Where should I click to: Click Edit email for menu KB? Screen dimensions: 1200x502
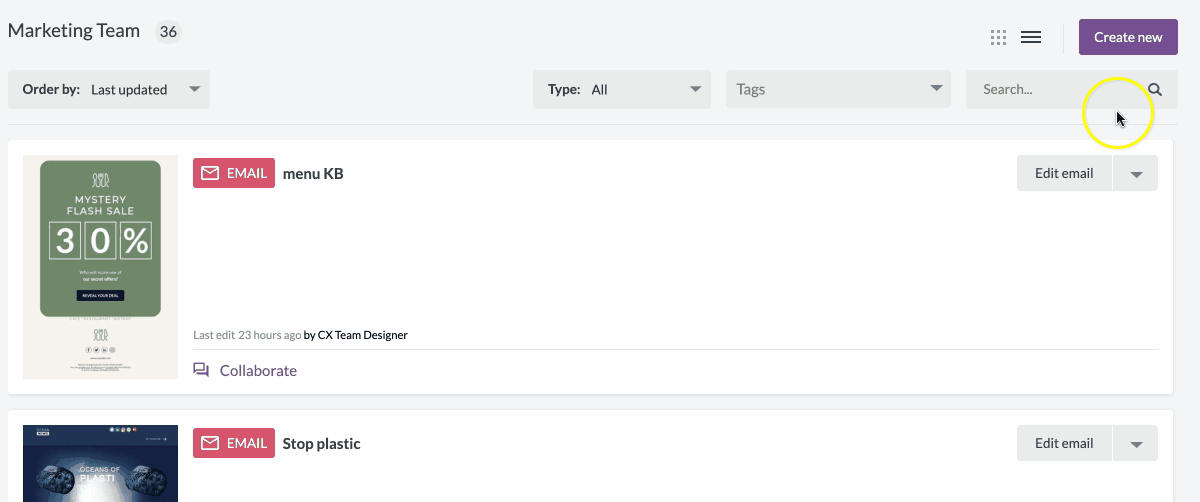pyautogui.click(x=1064, y=173)
